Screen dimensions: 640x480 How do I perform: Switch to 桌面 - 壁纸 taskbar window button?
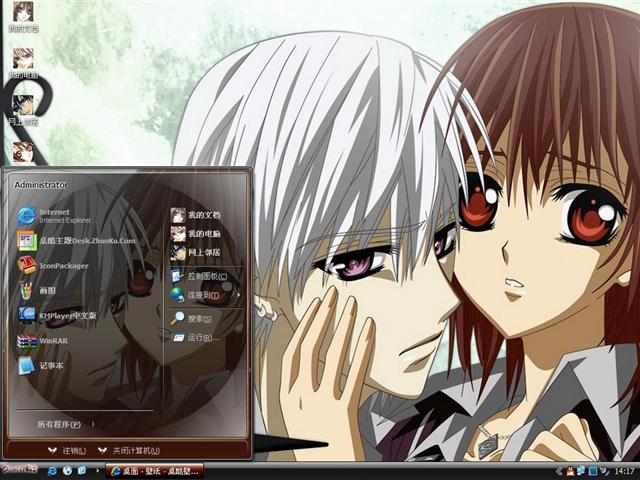click(155, 471)
